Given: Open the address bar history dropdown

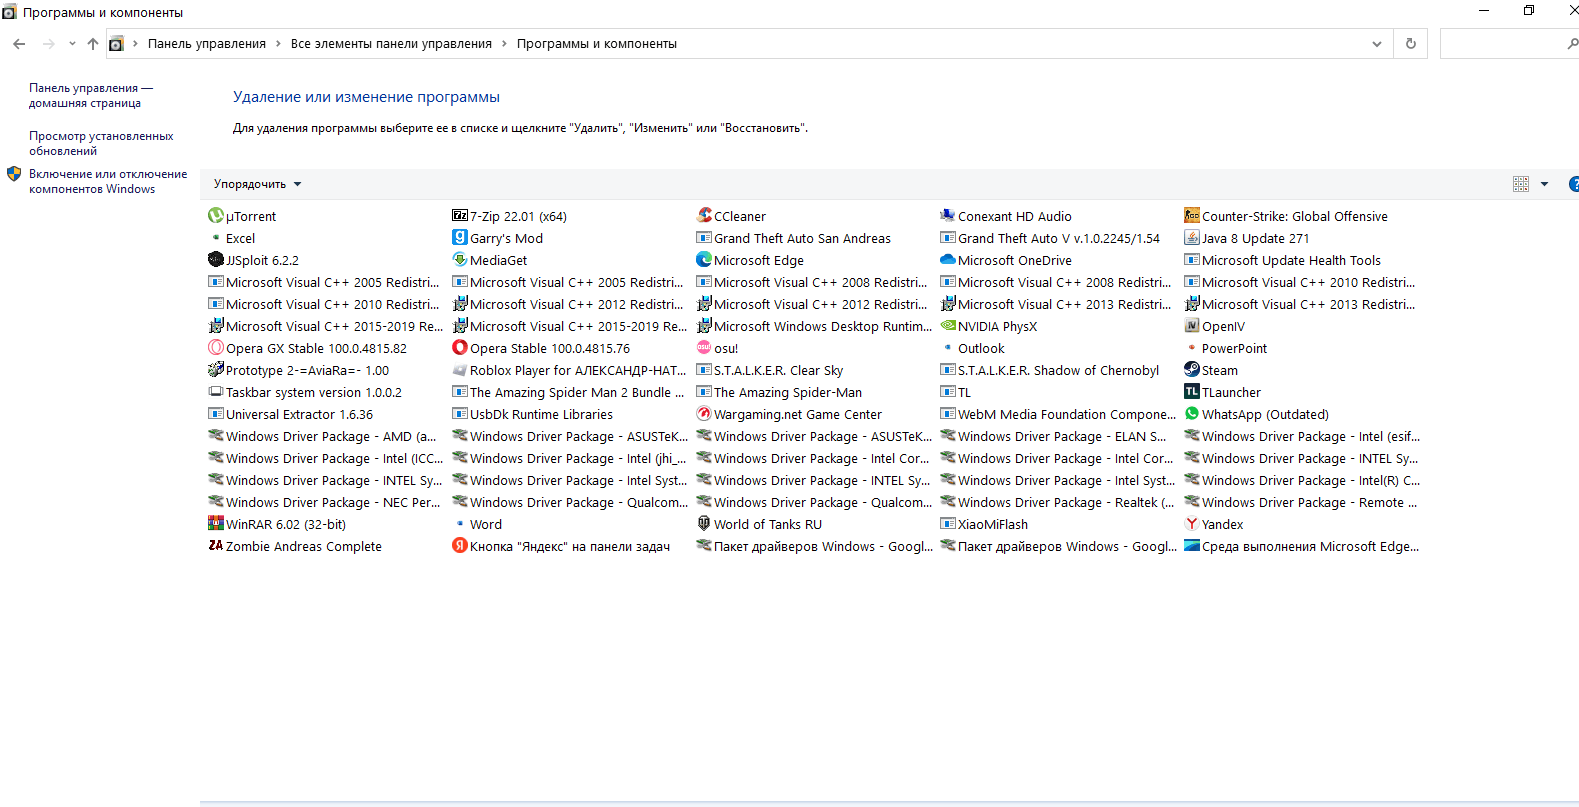Looking at the screenshot, I should pos(1377,44).
